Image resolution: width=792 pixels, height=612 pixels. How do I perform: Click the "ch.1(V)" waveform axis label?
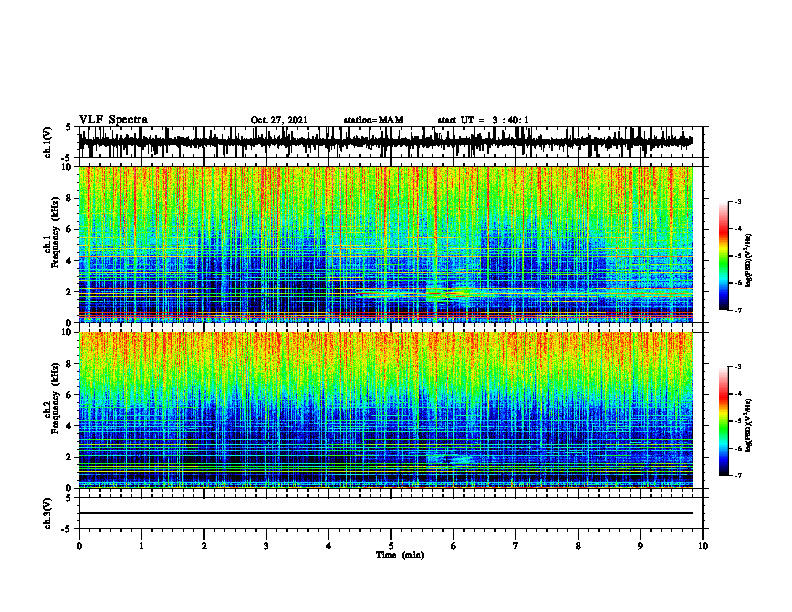tap(48, 142)
